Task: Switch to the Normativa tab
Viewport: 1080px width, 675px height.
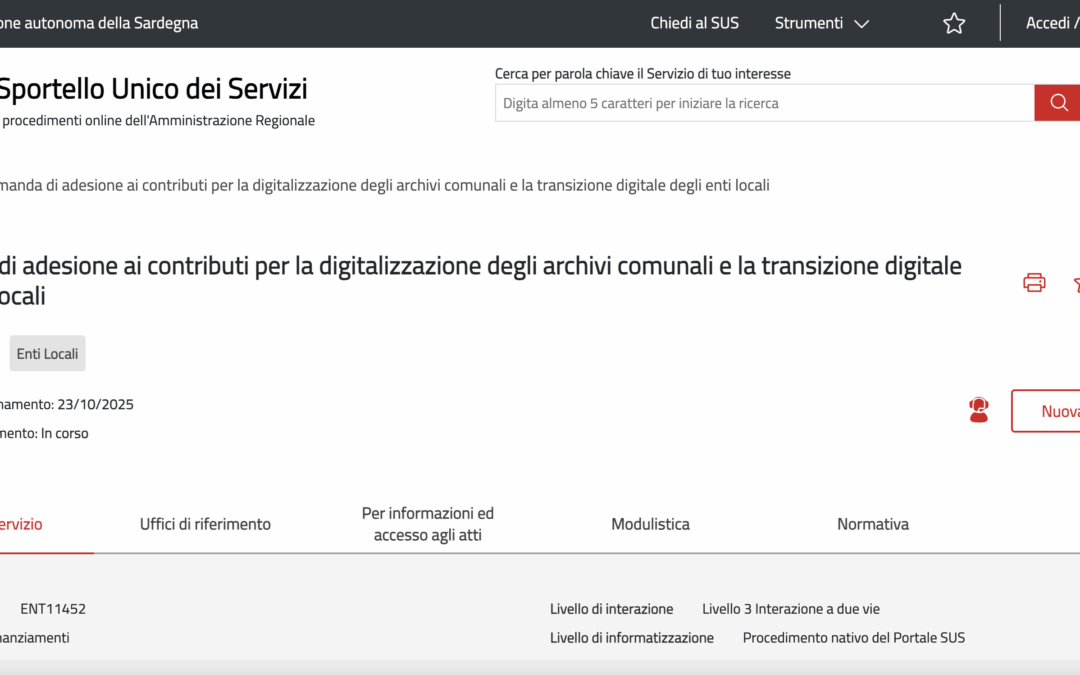Action: (872, 524)
